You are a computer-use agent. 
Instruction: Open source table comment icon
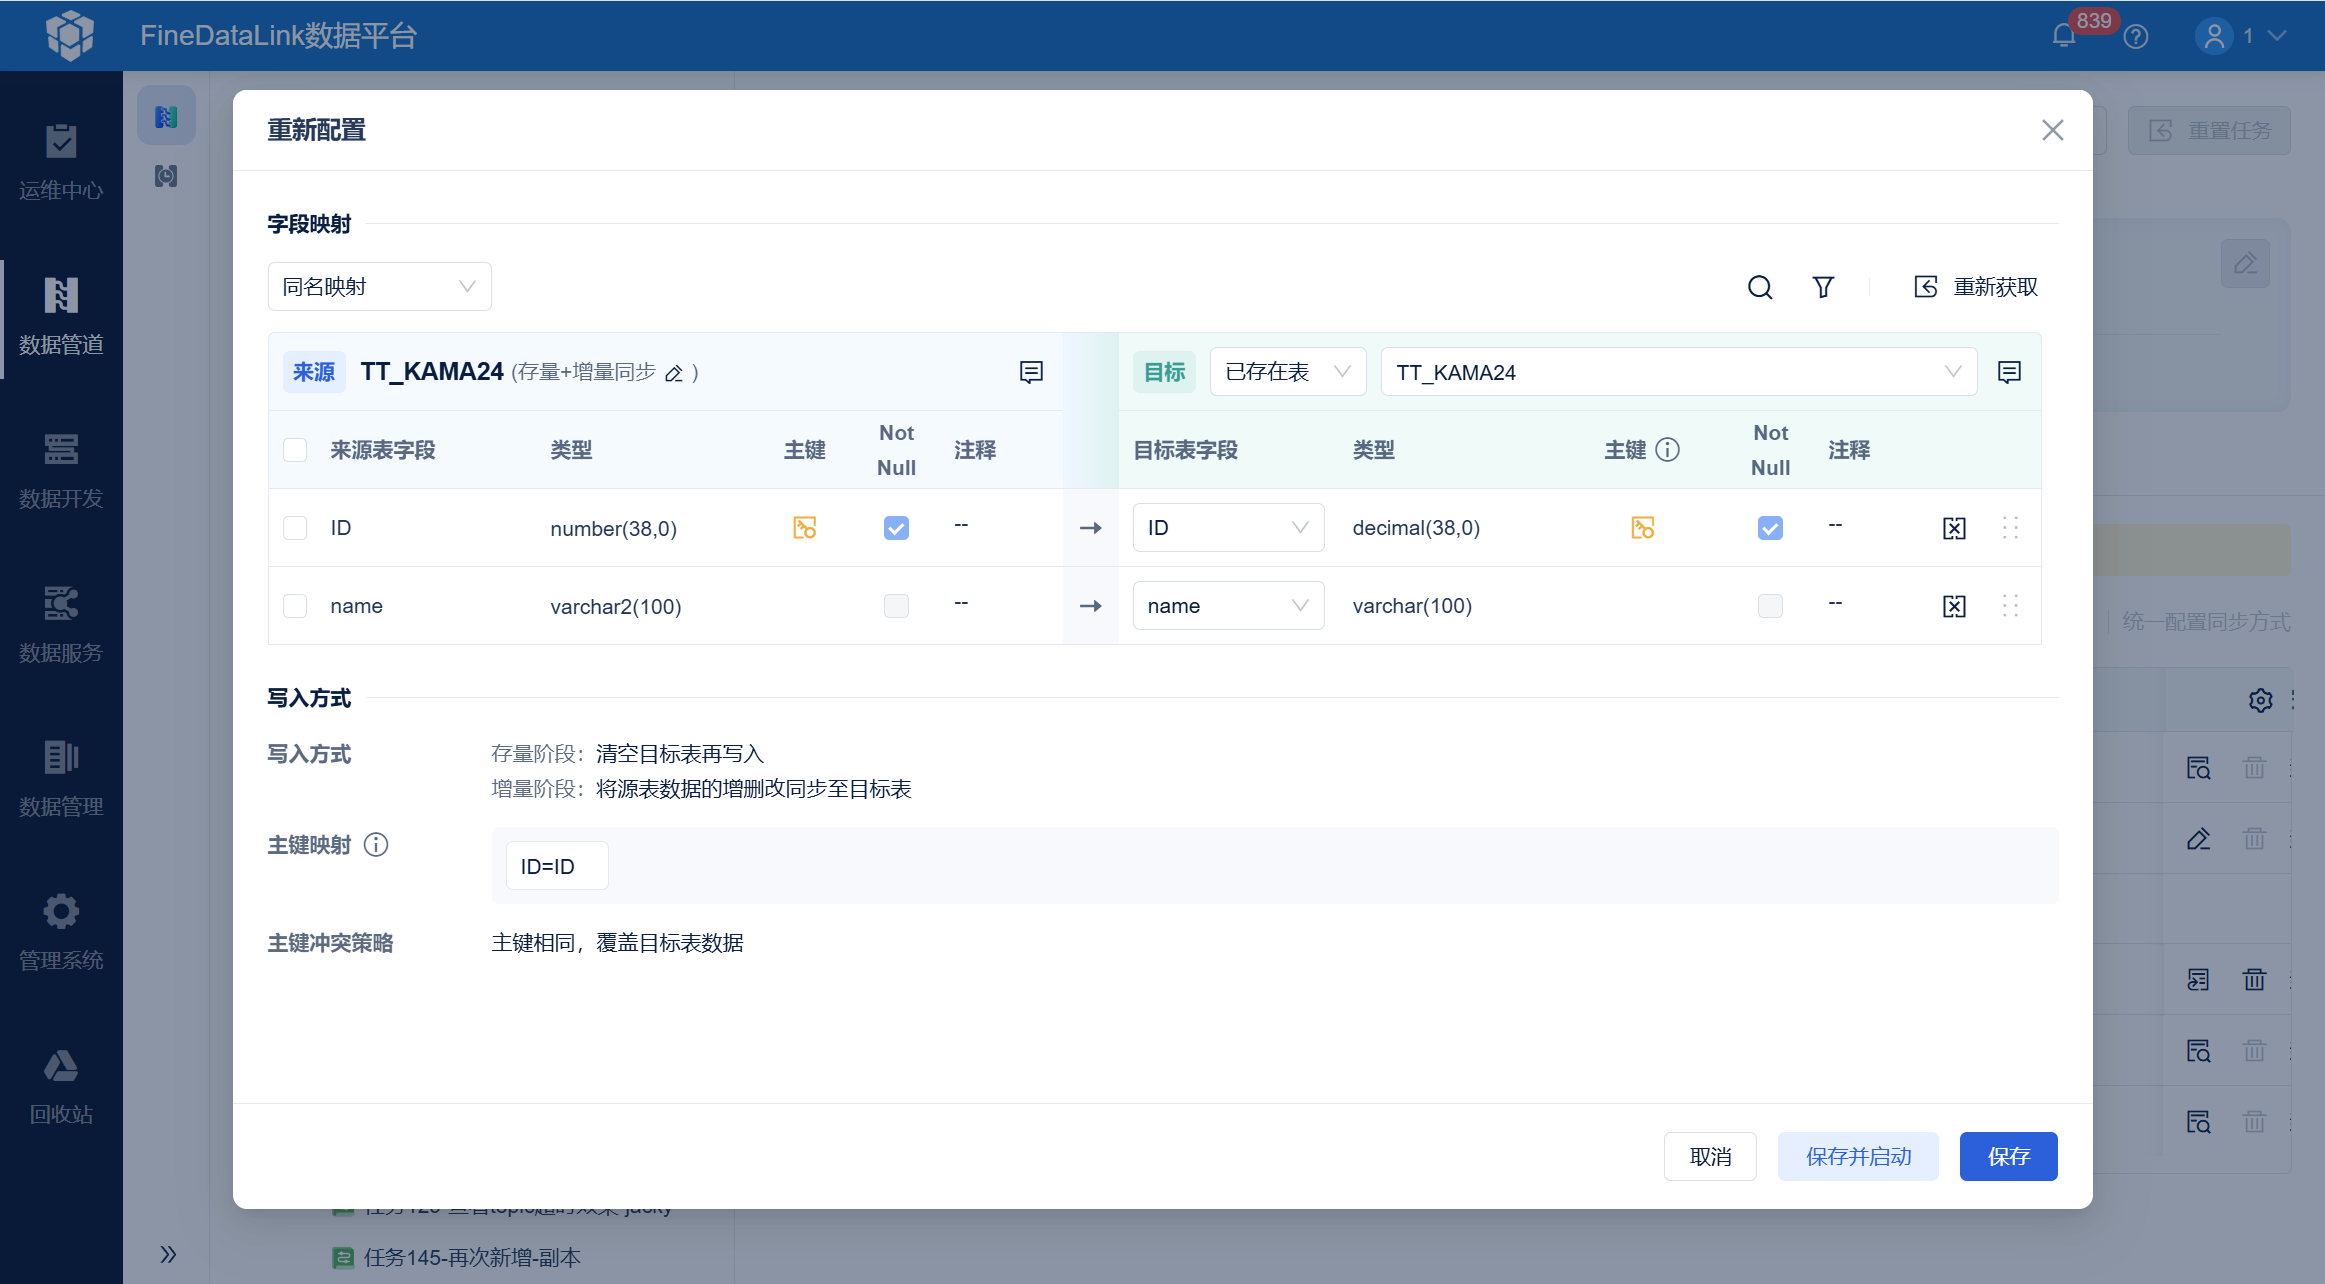click(x=1031, y=372)
